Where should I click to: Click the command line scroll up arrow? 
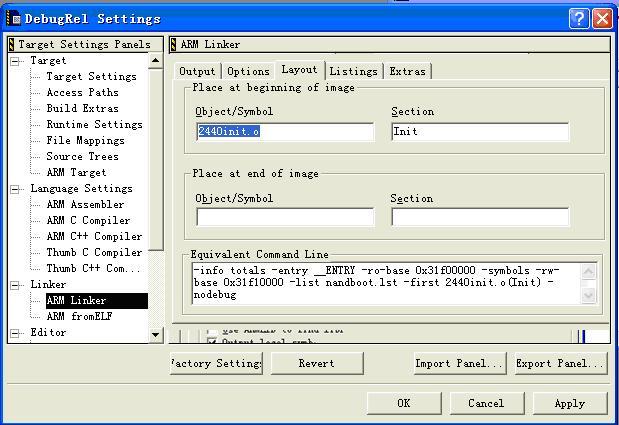pos(588,271)
